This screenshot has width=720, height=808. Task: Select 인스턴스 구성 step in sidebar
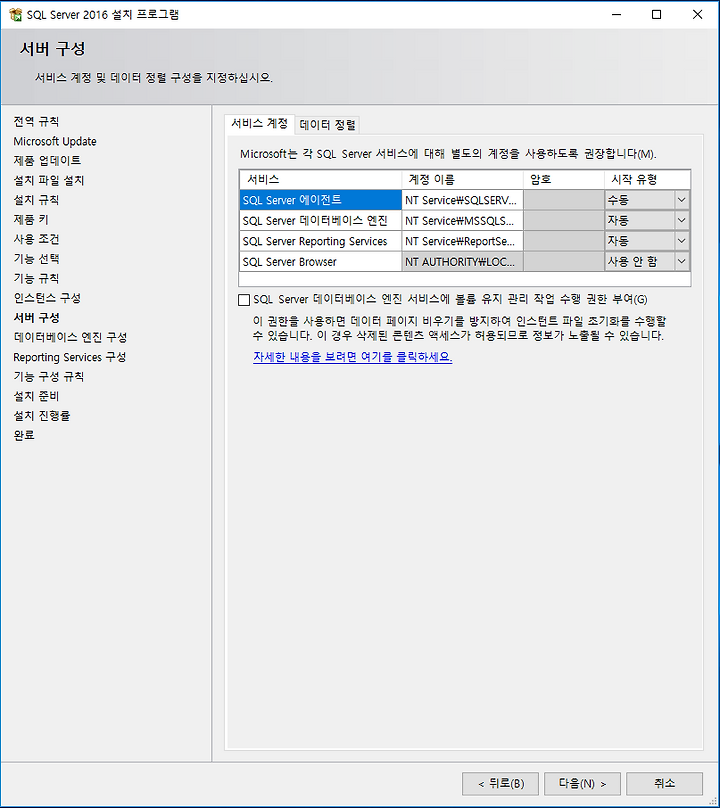47,298
